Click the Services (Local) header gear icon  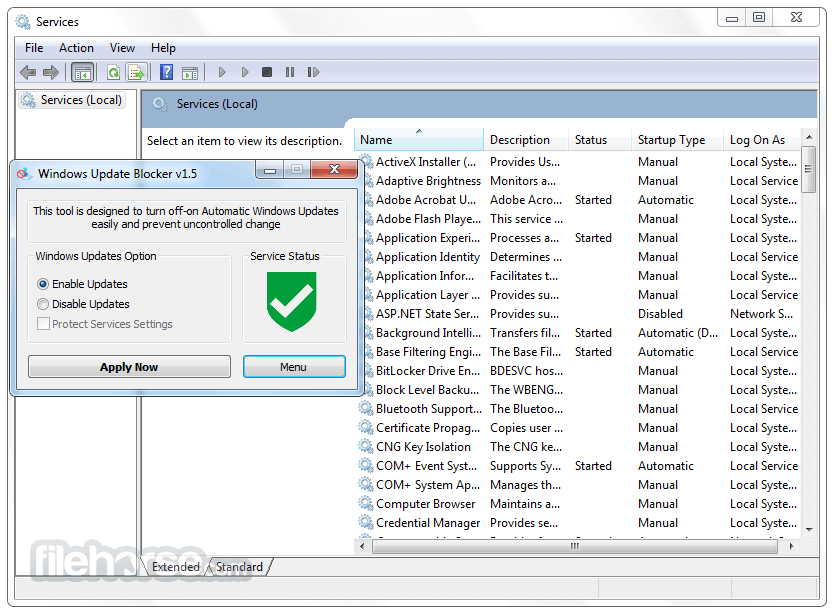click(161, 104)
